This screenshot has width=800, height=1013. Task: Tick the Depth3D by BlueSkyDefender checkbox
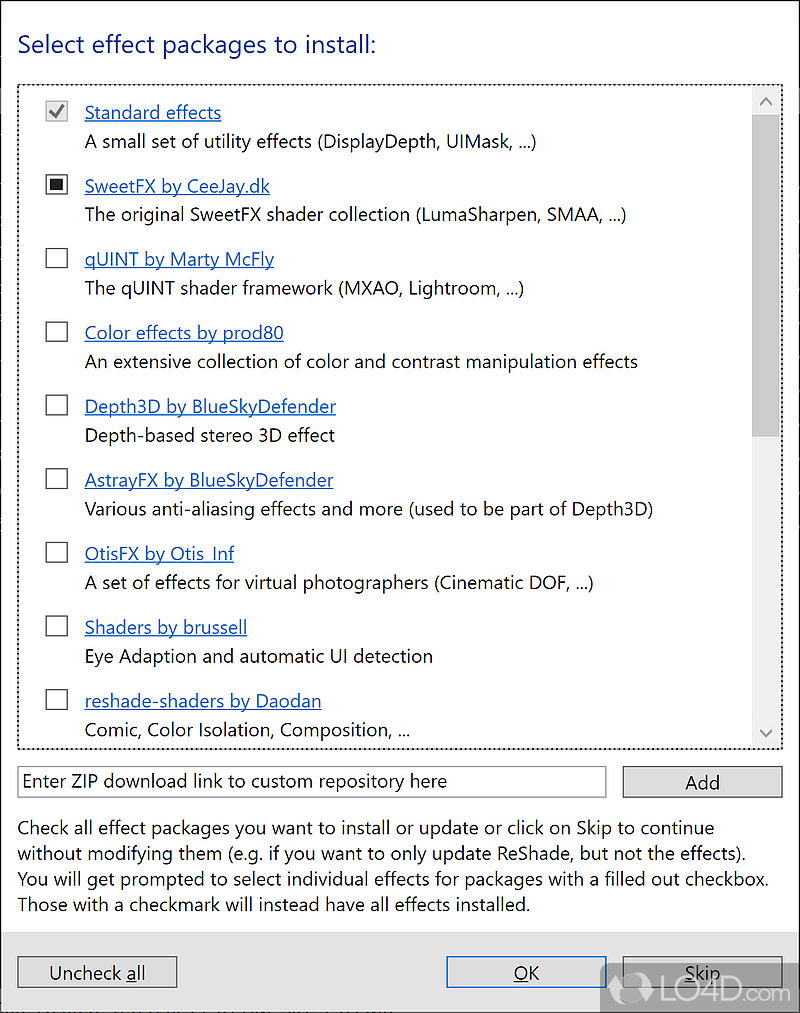pyautogui.click(x=57, y=406)
